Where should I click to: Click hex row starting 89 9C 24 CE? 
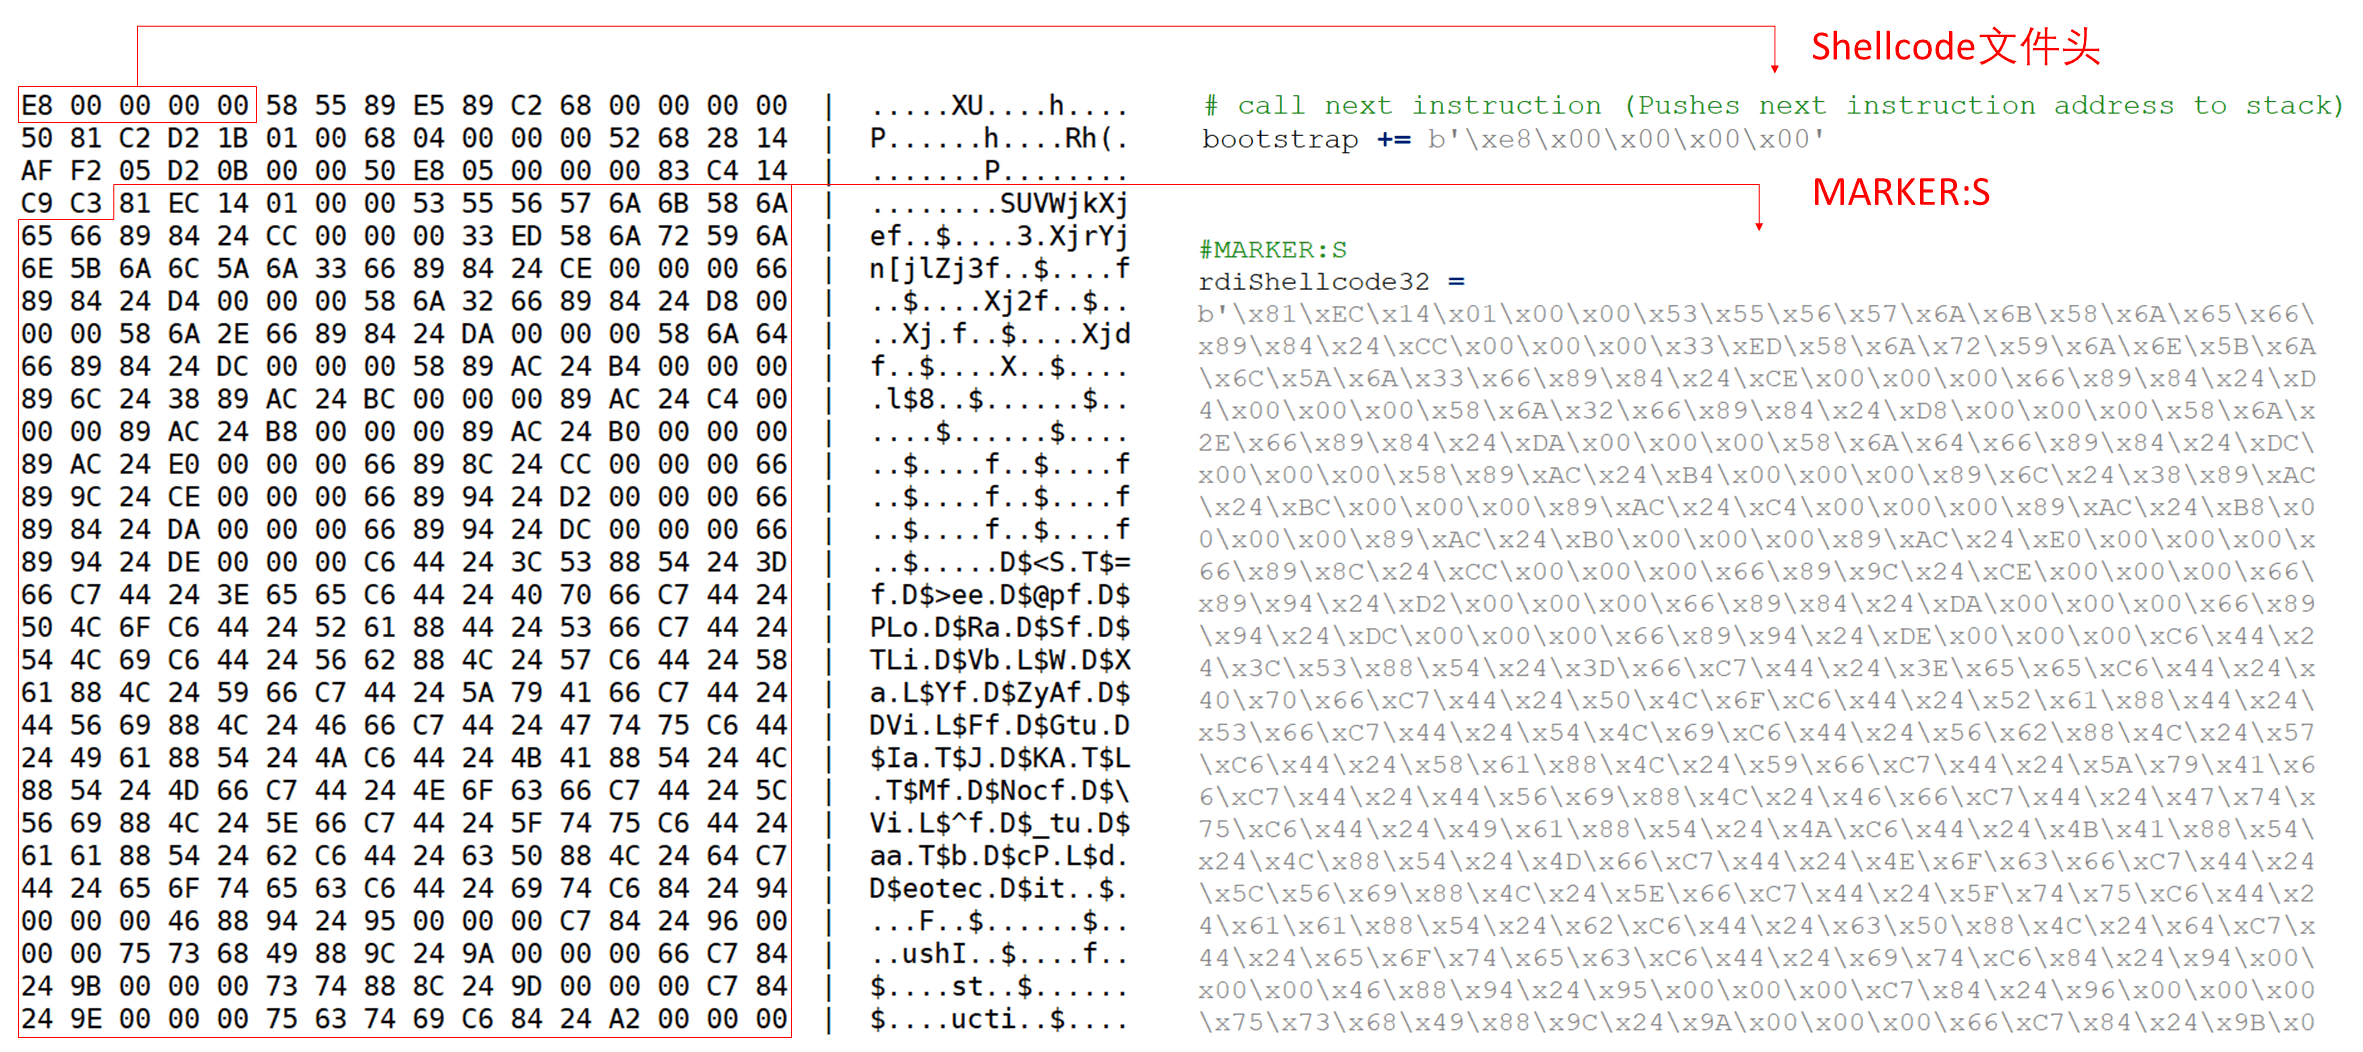tap(404, 497)
